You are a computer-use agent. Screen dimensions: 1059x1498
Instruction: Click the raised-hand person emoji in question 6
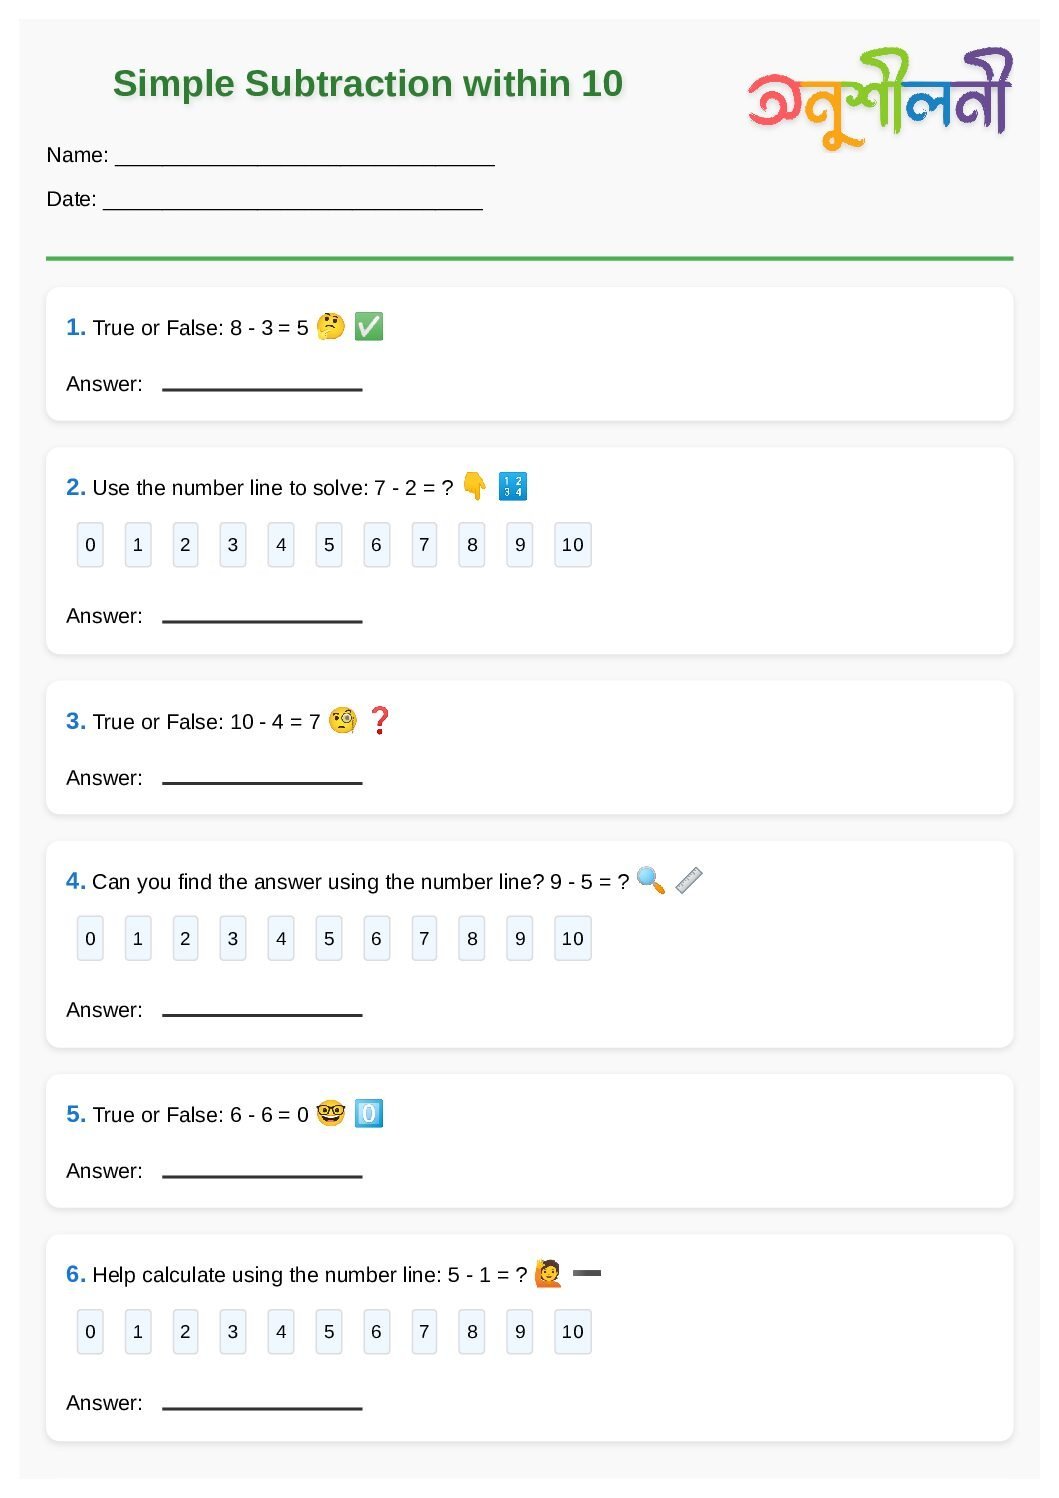548,1273
